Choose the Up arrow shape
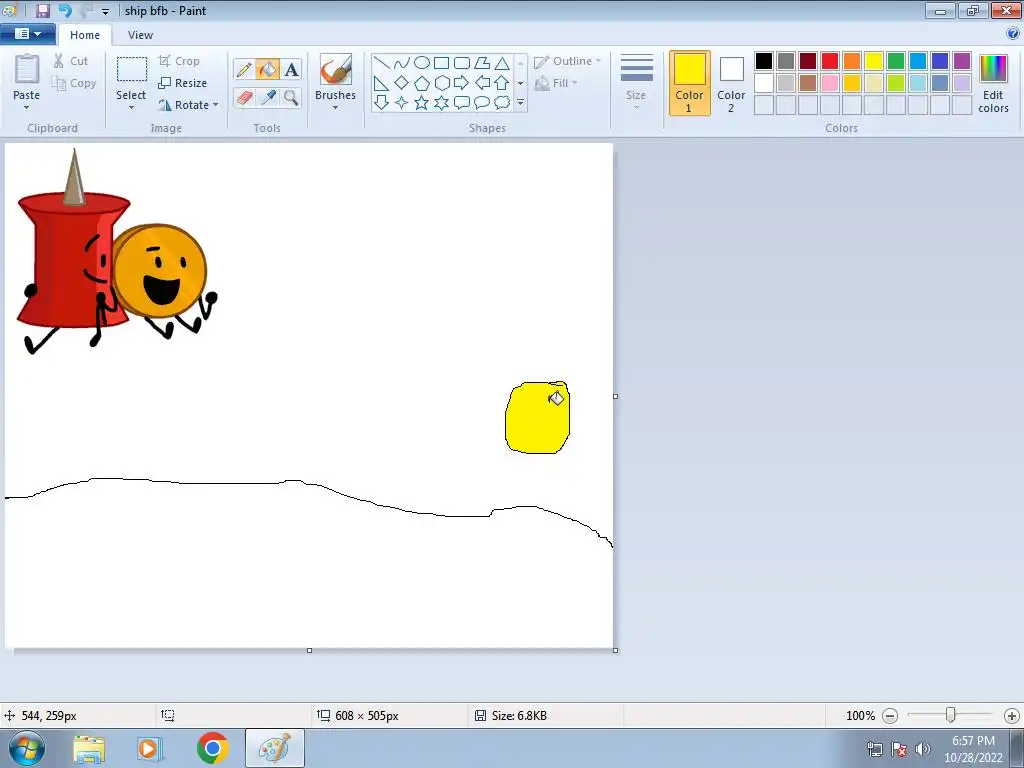The width and height of the screenshot is (1024, 768). (502, 83)
